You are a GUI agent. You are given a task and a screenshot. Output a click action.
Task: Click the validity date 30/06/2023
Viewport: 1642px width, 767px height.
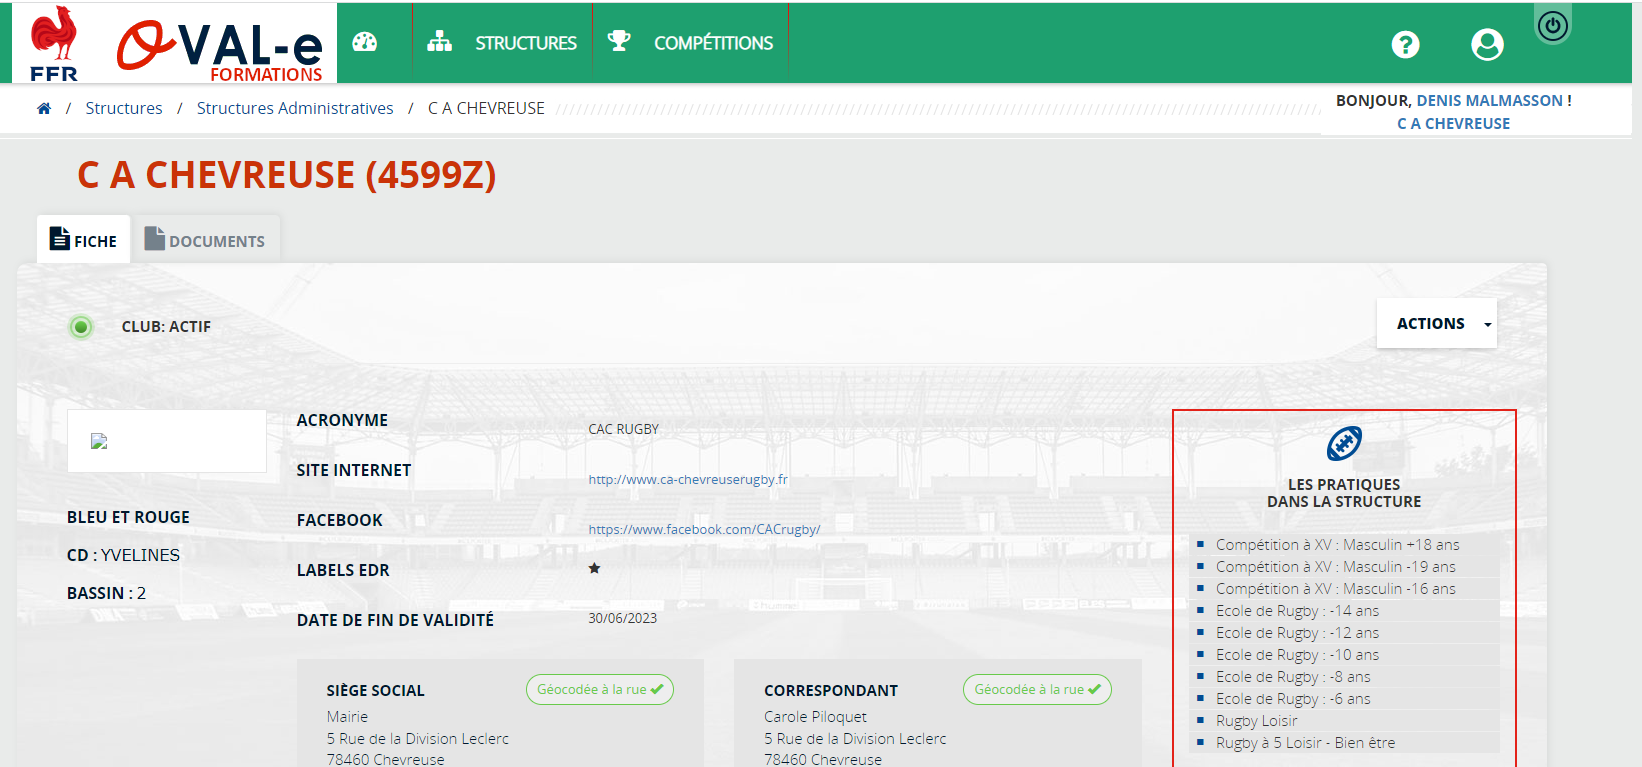point(622,618)
